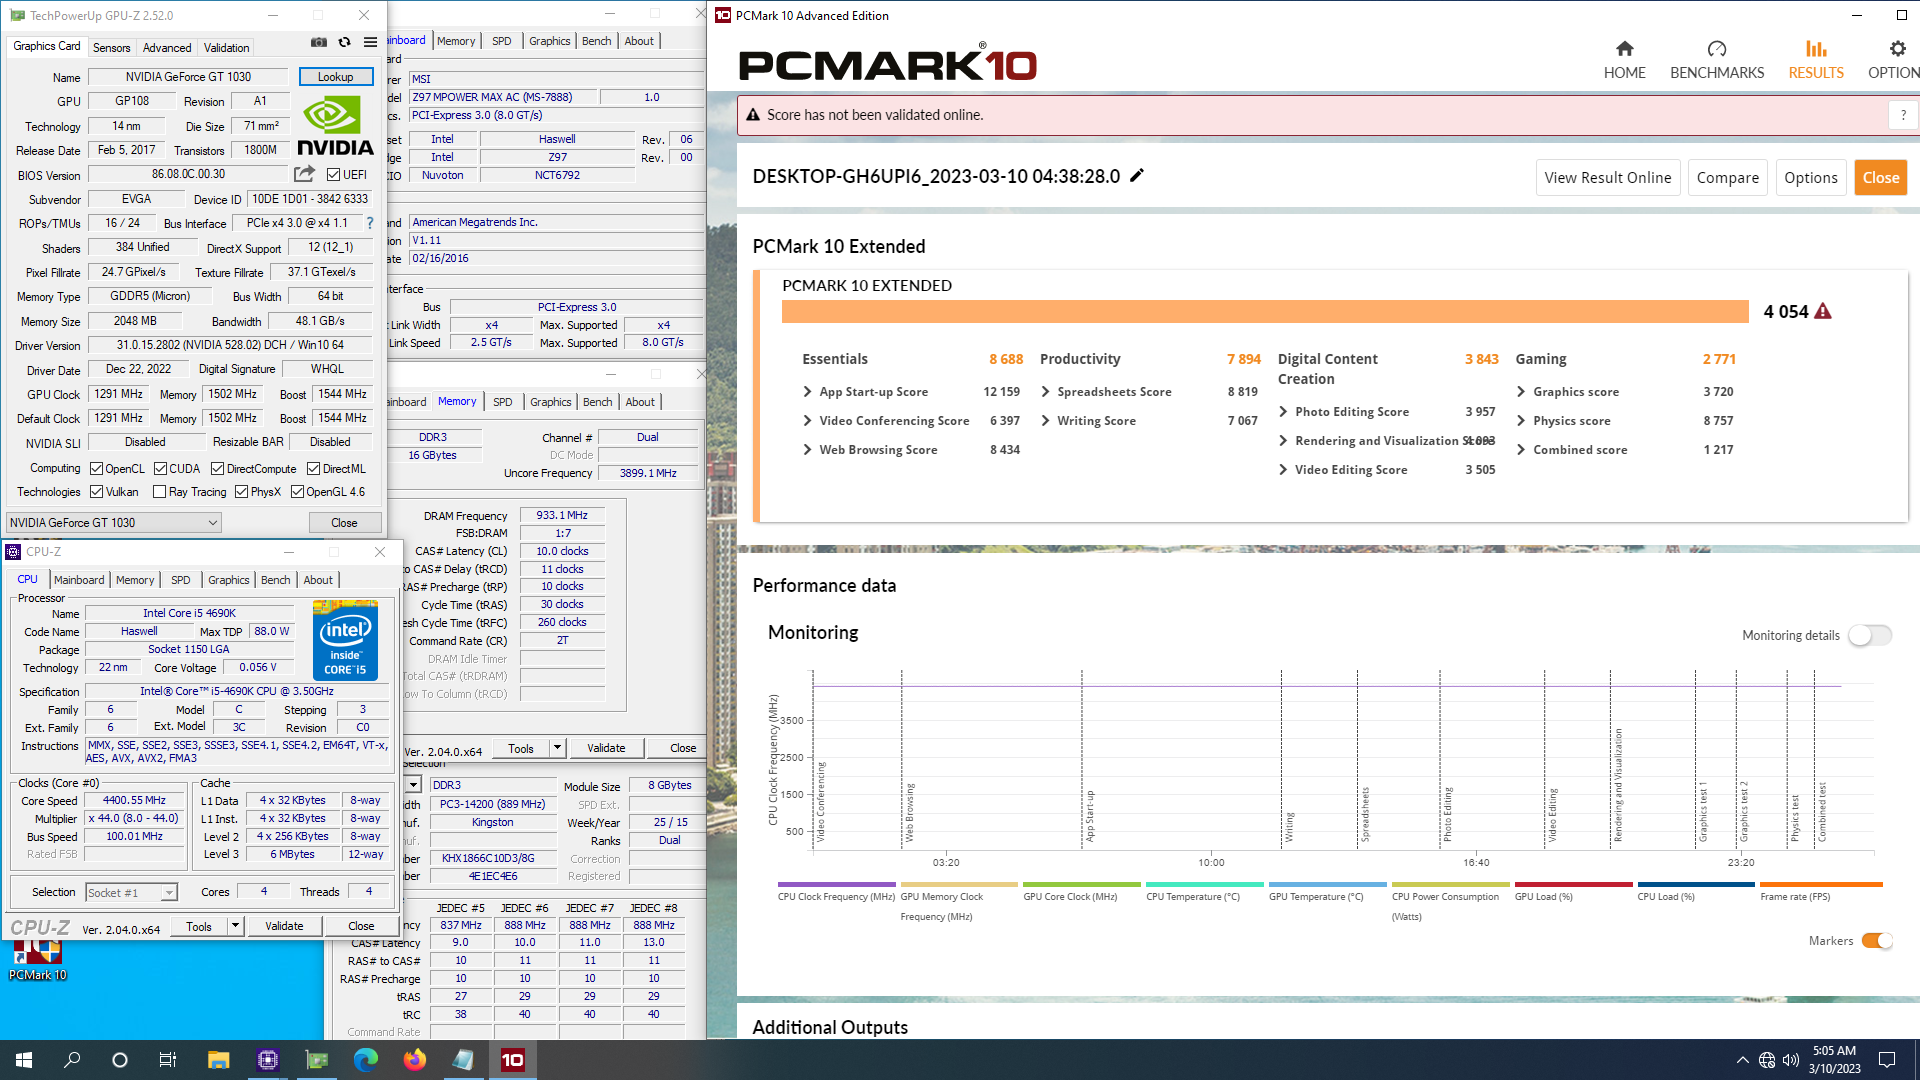Click the CPU Clock Frequency legend color bar

pos(836,884)
